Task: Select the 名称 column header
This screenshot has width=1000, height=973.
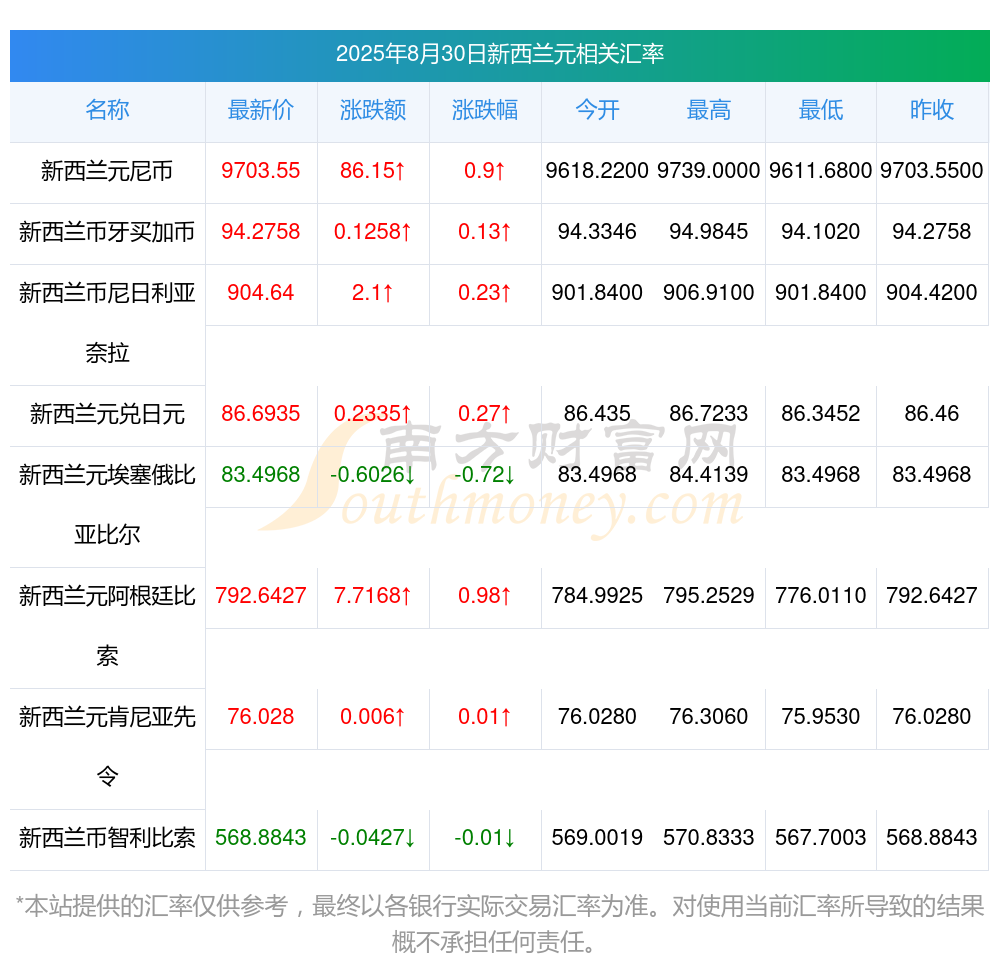Action: [x=107, y=110]
